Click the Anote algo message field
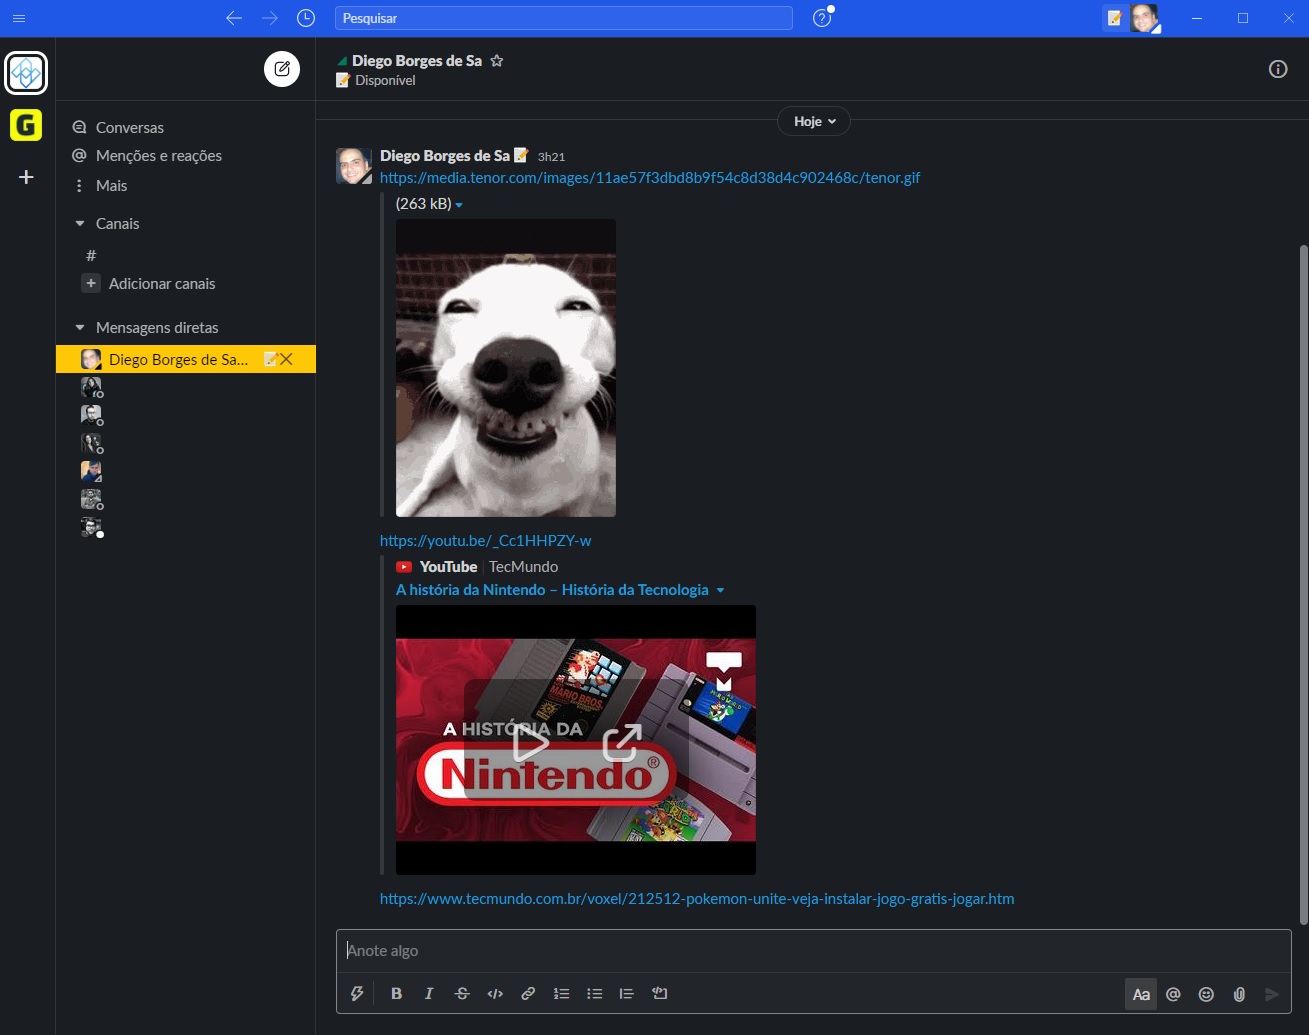This screenshot has height=1035, width=1309. (x=813, y=951)
